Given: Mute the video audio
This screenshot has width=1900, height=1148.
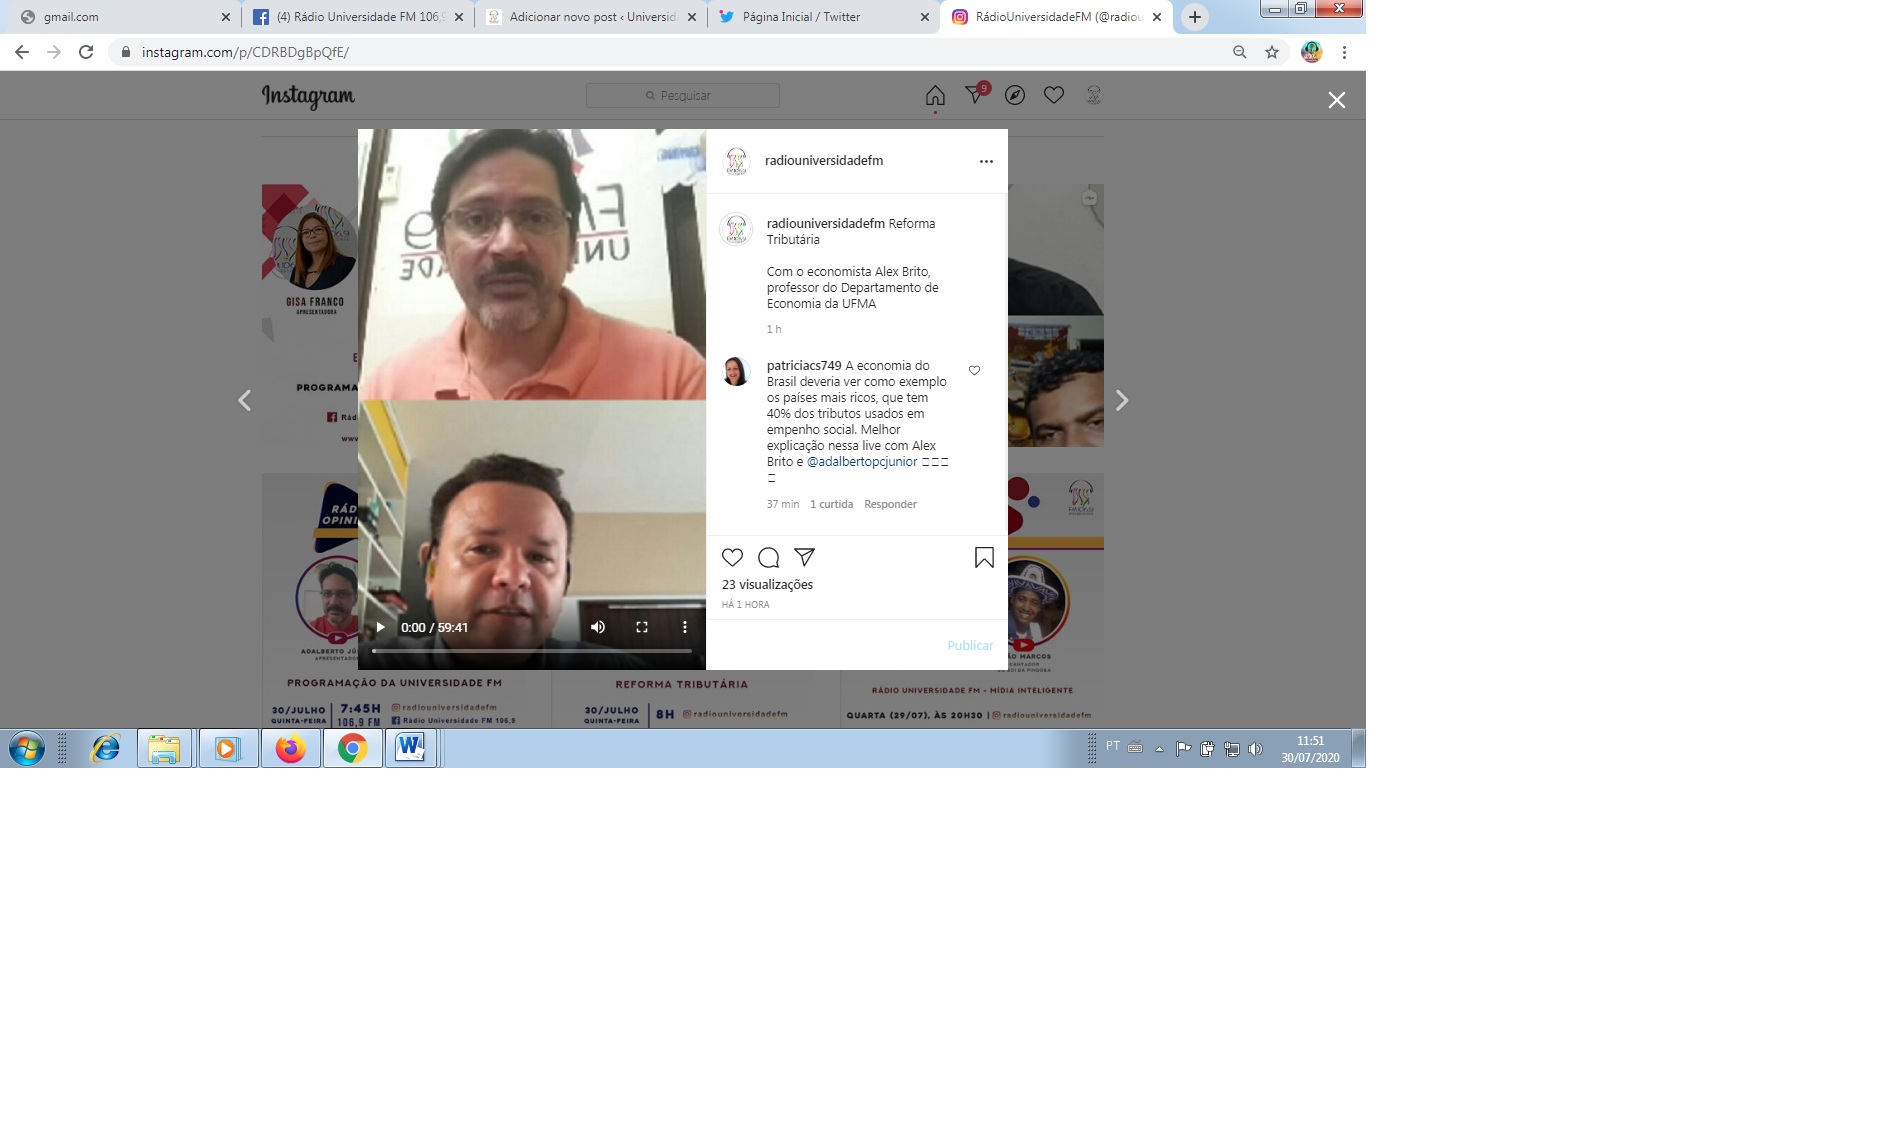Looking at the screenshot, I should tap(598, 627).
